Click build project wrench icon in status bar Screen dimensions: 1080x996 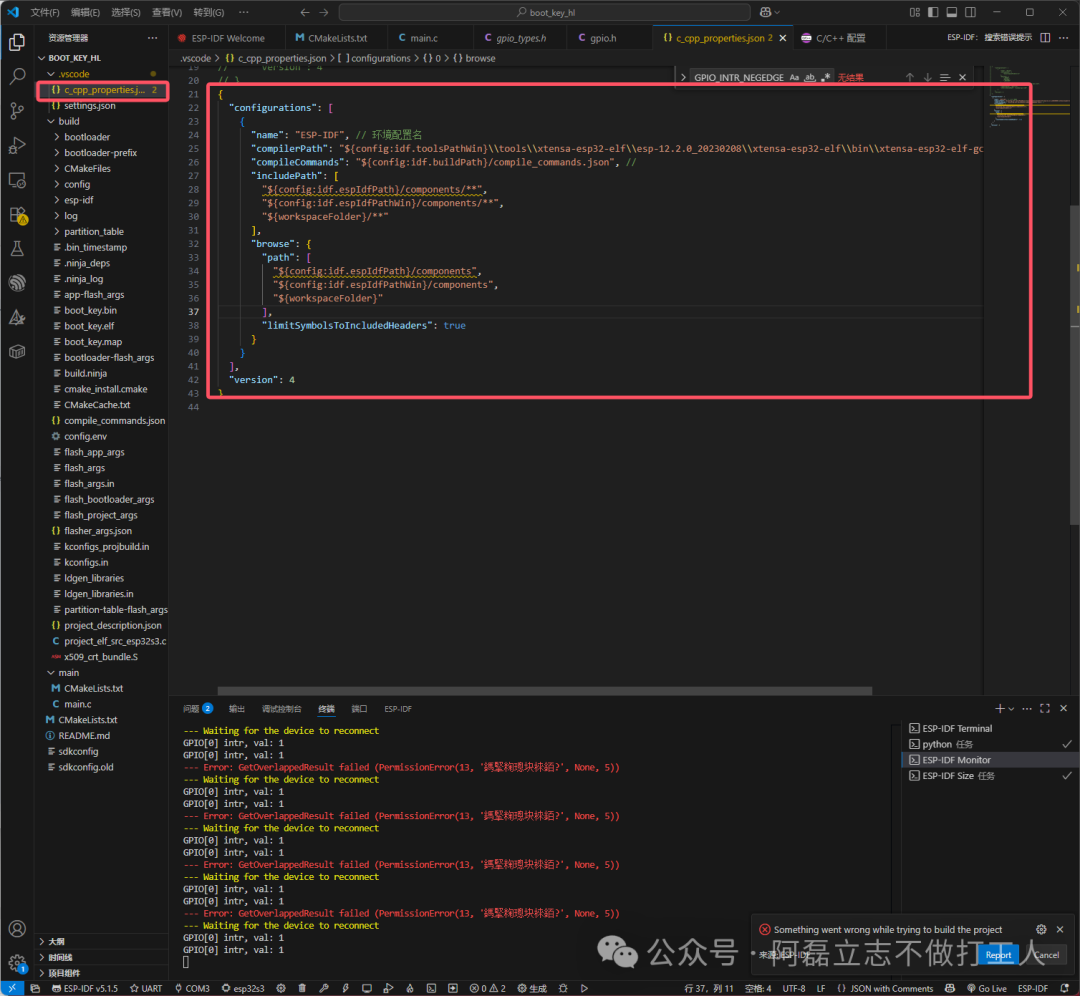[x=324, y=988]
